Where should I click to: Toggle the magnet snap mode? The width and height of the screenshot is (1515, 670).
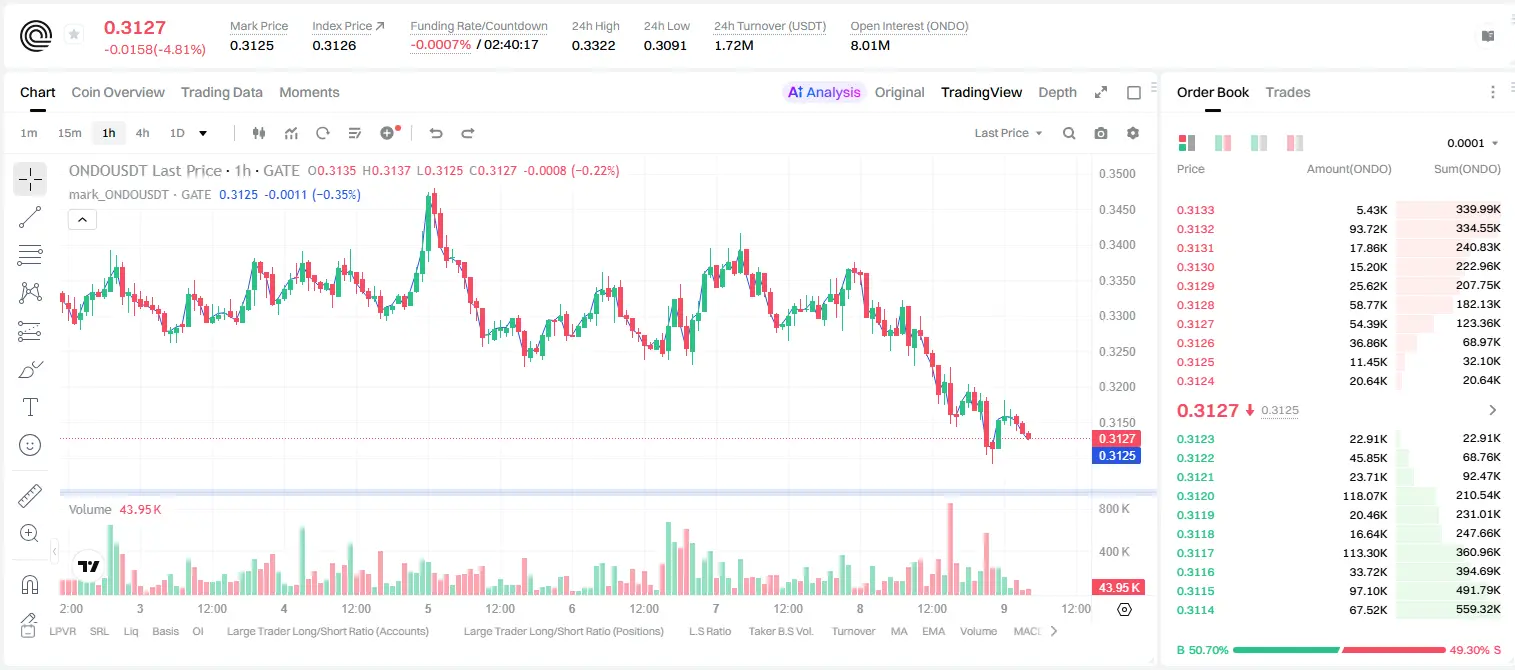point(30,584)
